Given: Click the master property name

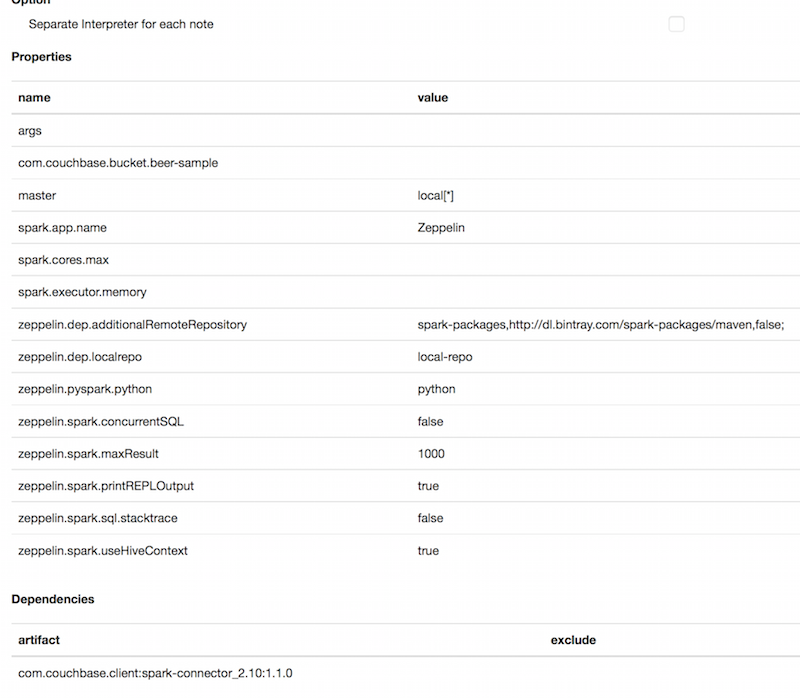Looking at the screenshot, I should coord(37,195).
